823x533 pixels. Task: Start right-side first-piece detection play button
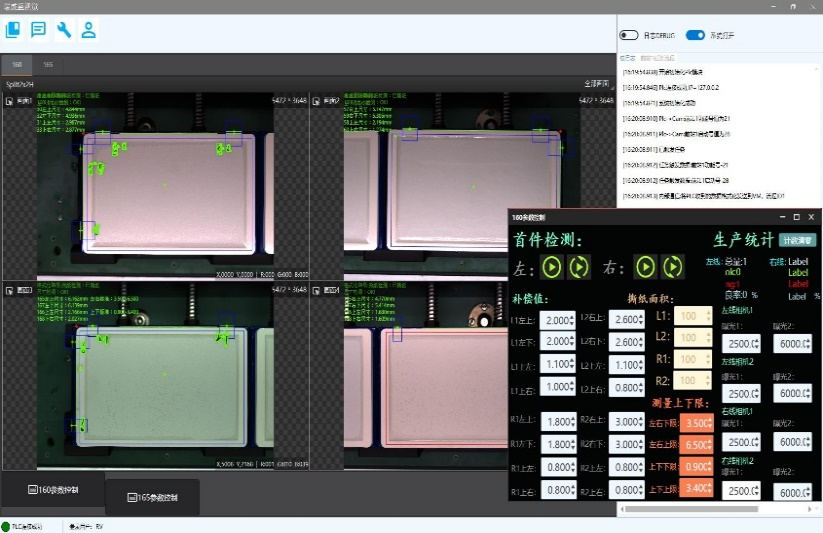(646, 267)
